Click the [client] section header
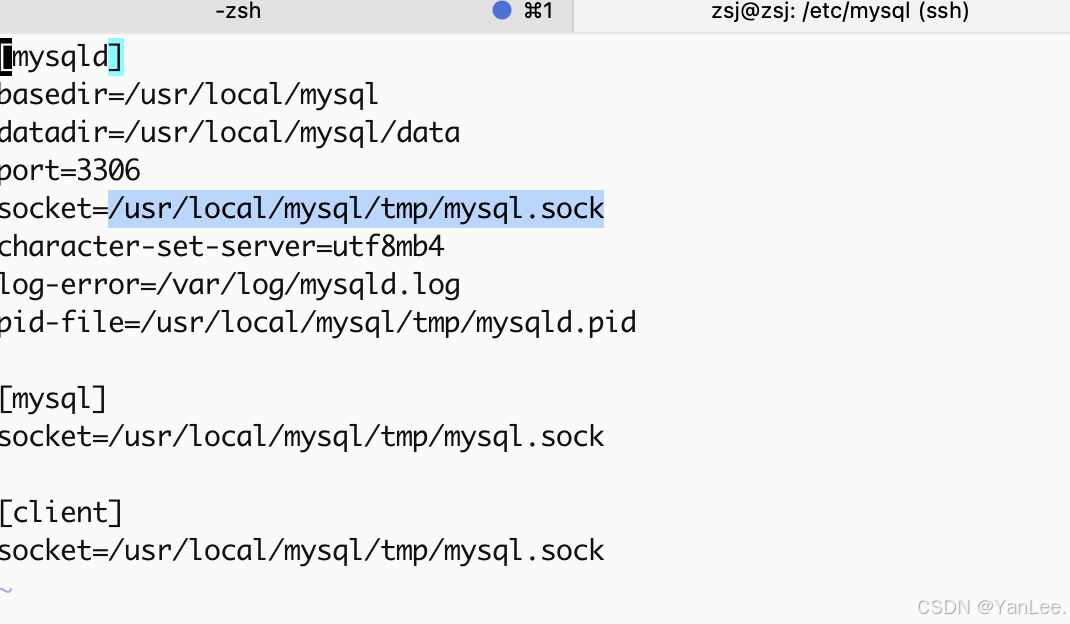 (x=60, y=512)
